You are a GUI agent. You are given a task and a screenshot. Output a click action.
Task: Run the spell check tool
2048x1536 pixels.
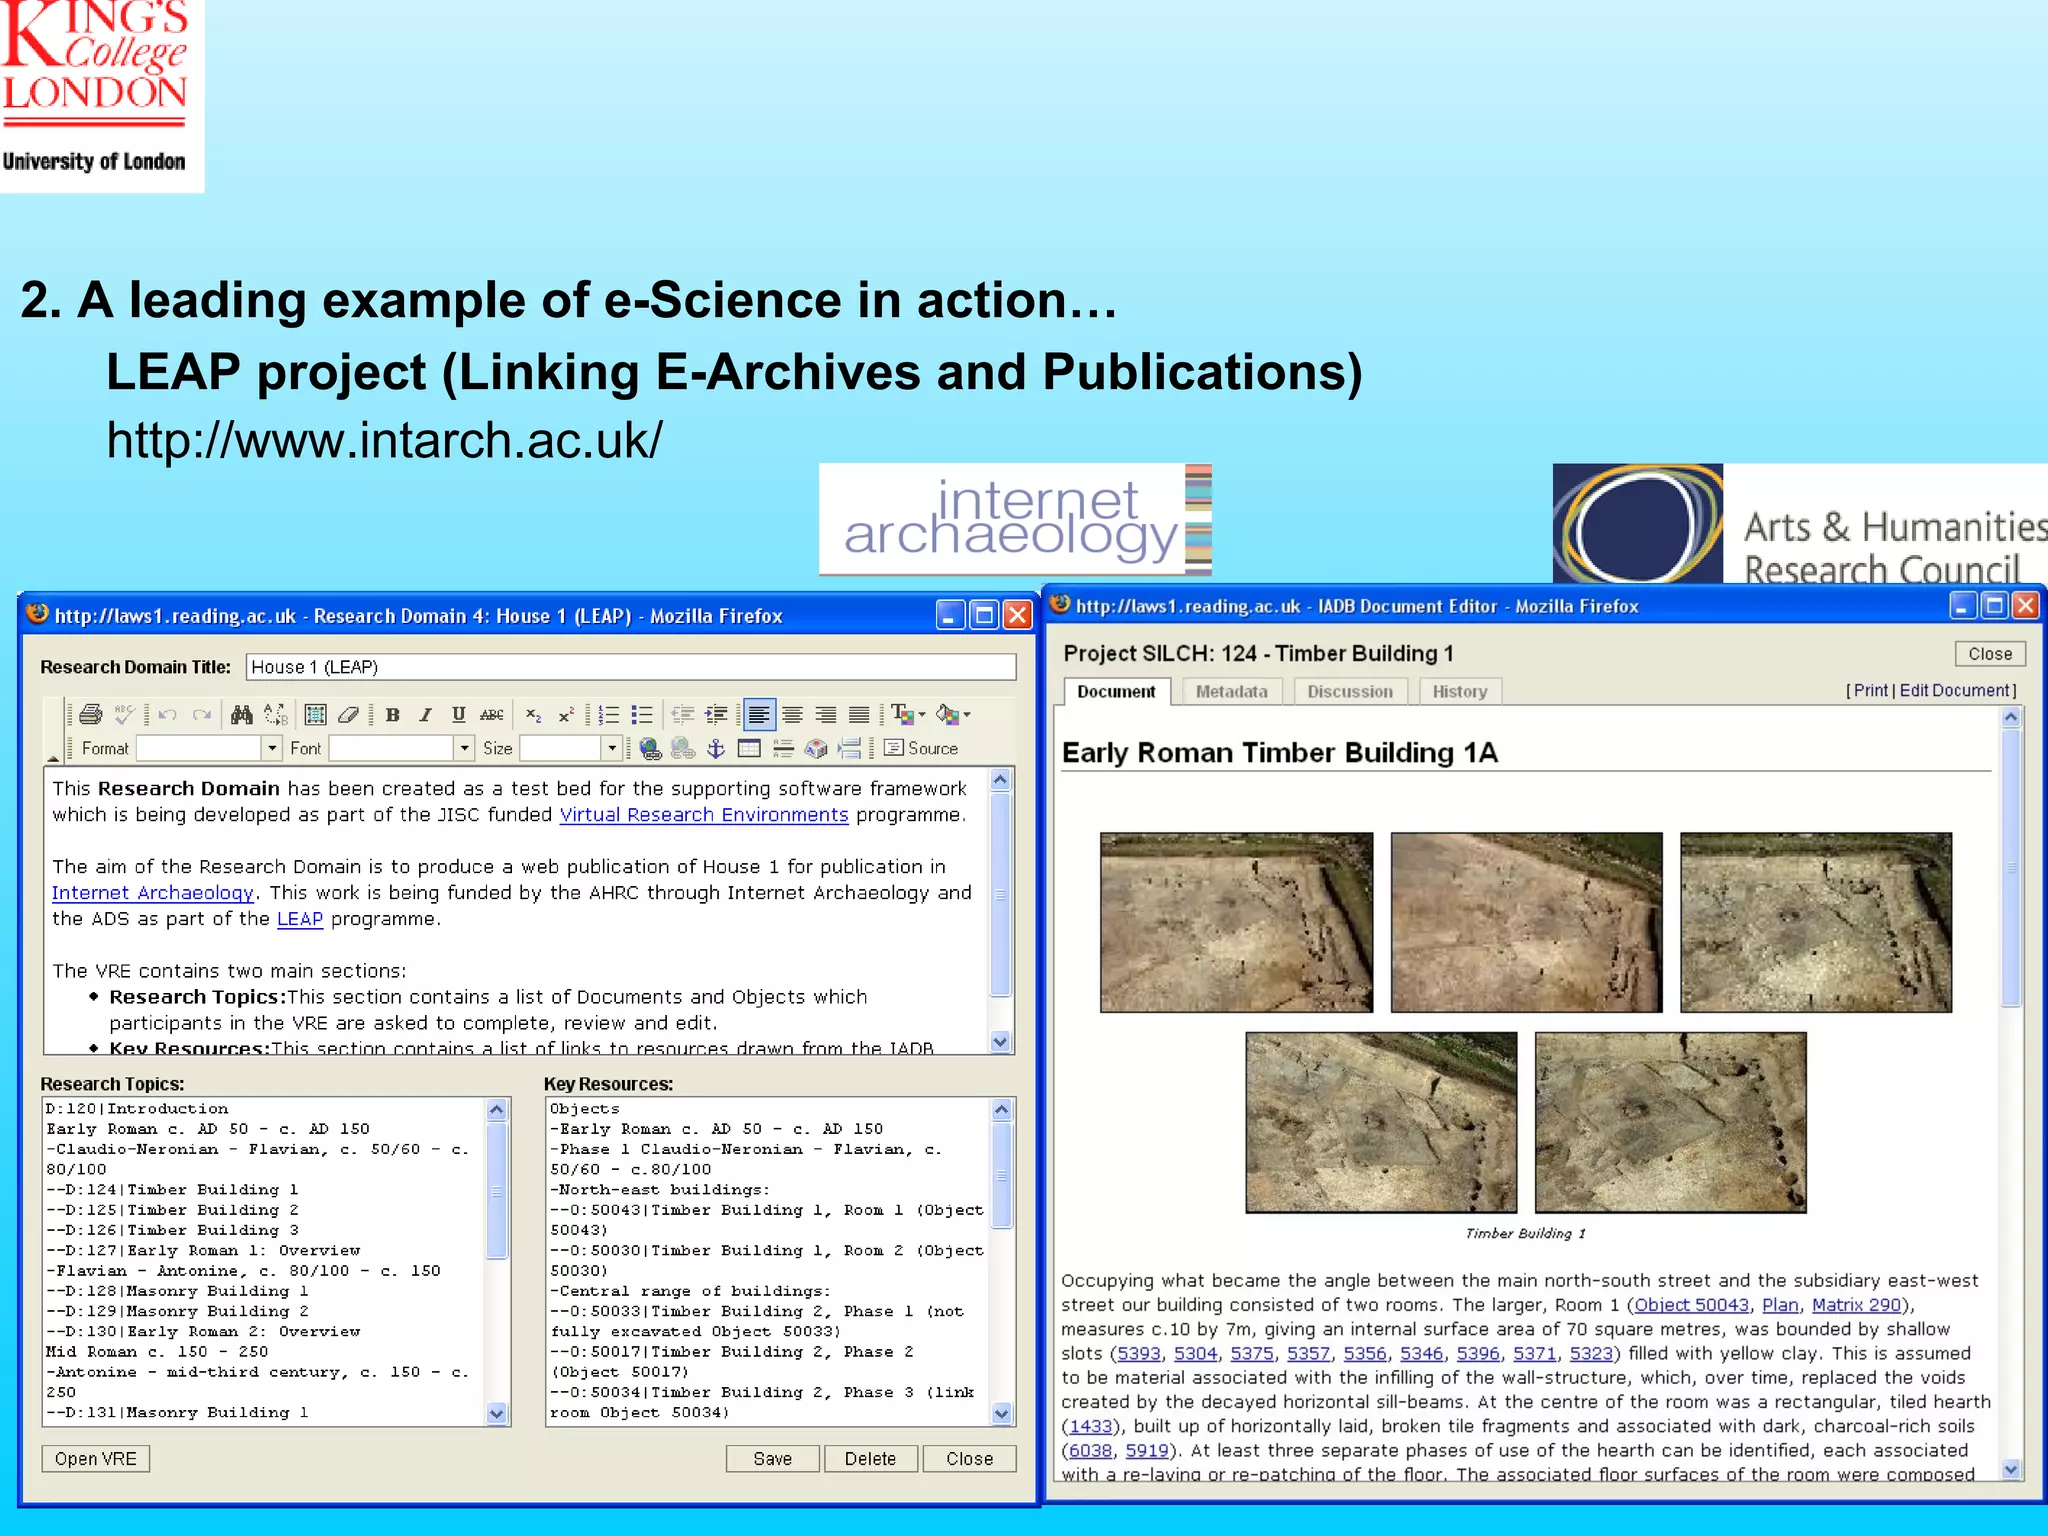[124, 714]
